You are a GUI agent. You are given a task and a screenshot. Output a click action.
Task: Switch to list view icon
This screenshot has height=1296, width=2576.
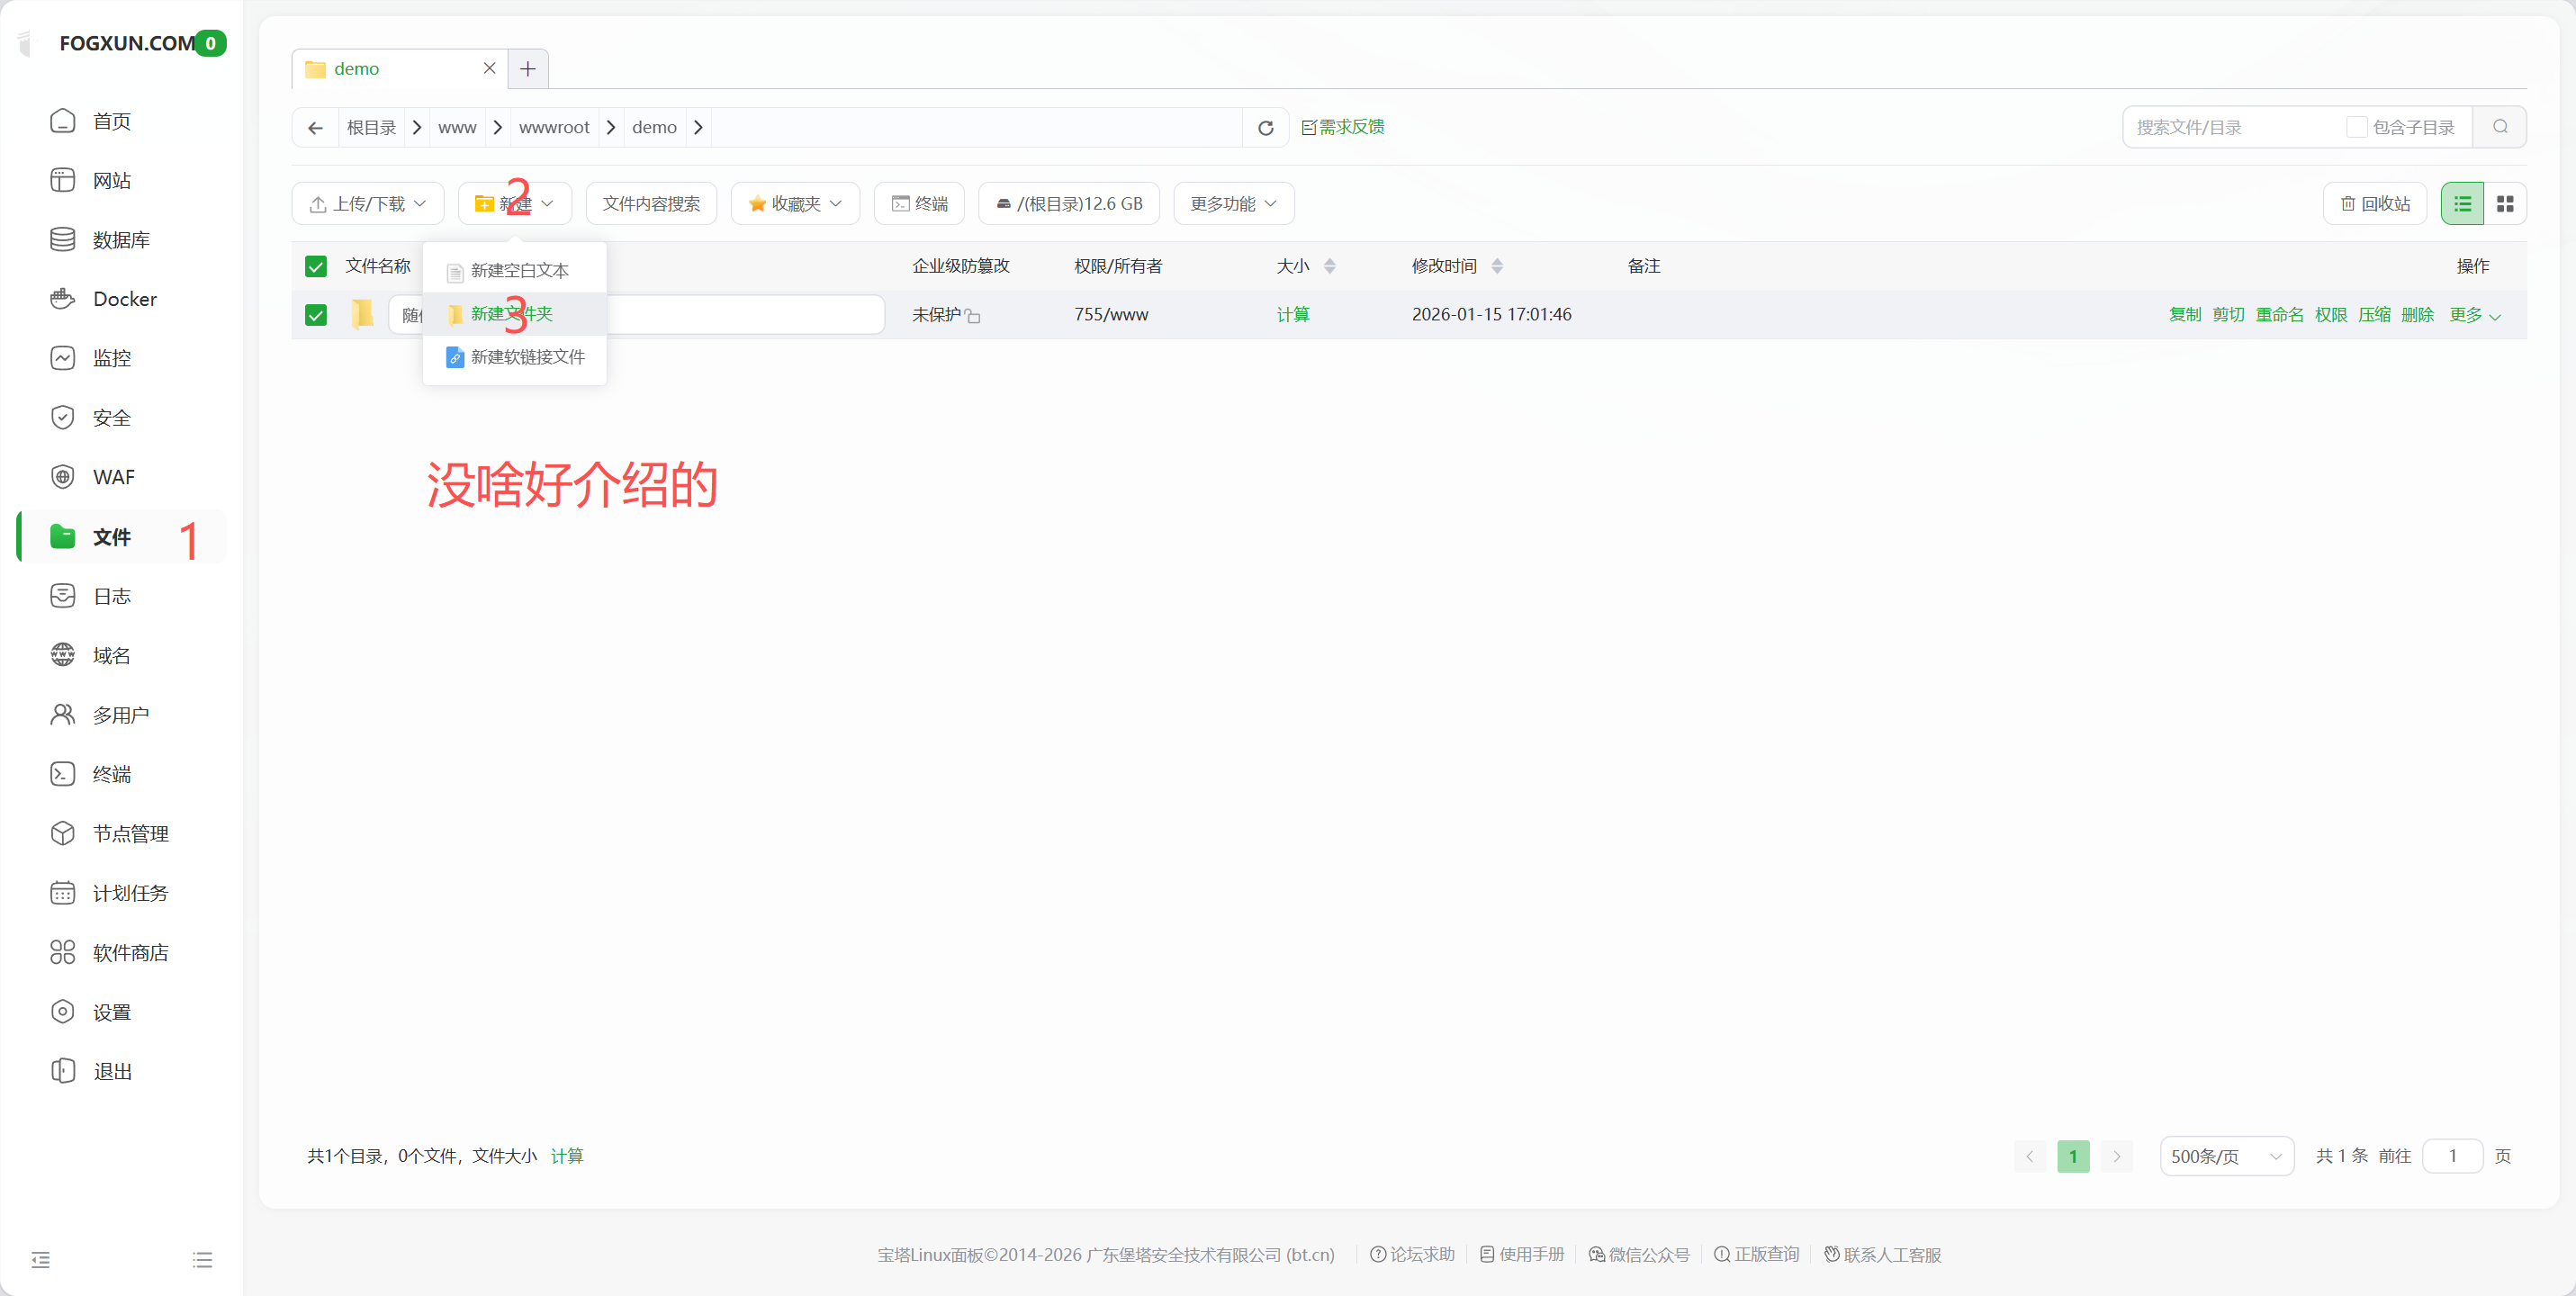pos(2462,204)
